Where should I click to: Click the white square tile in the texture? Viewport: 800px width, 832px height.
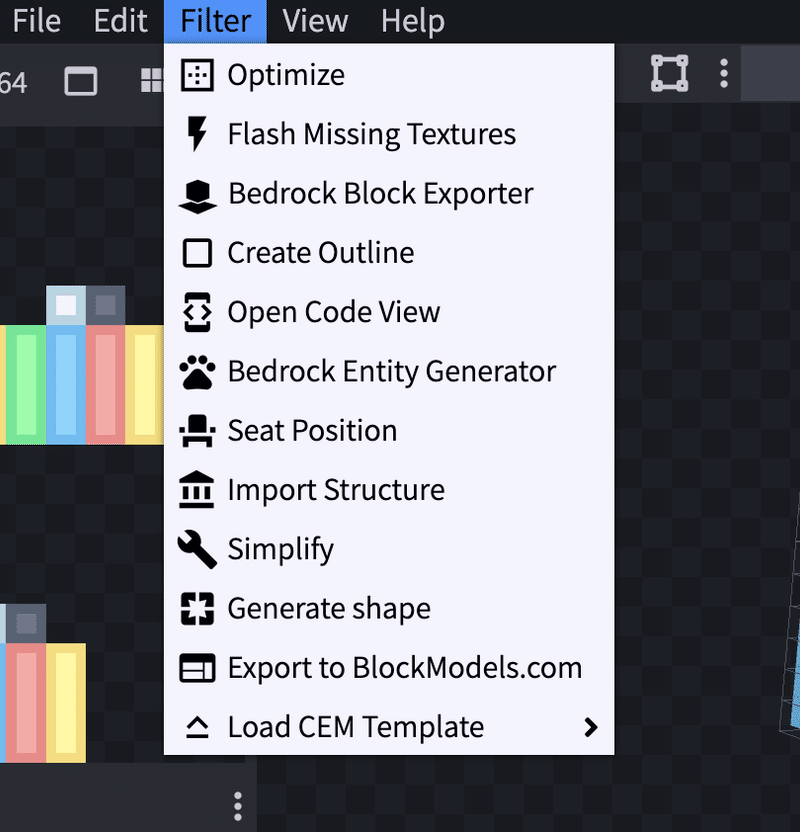[66, 306]
